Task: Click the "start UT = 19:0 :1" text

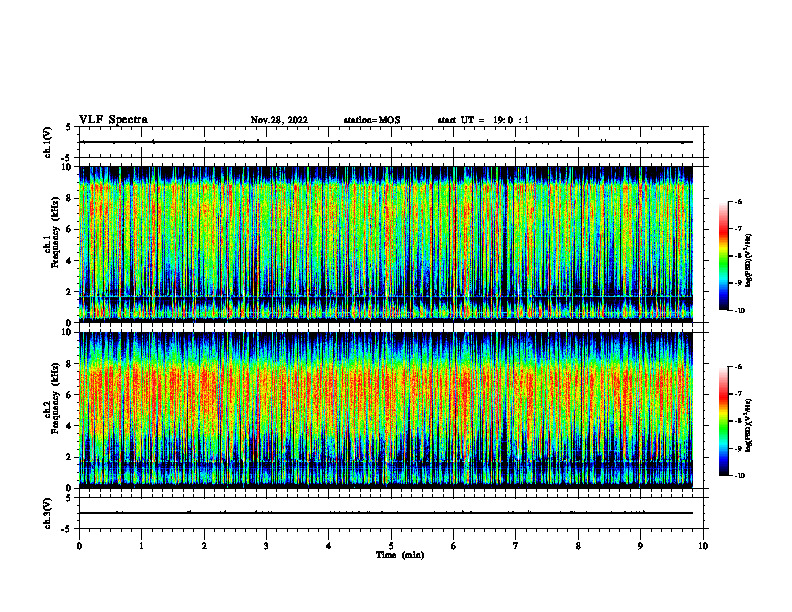Action: pos(483,120)
